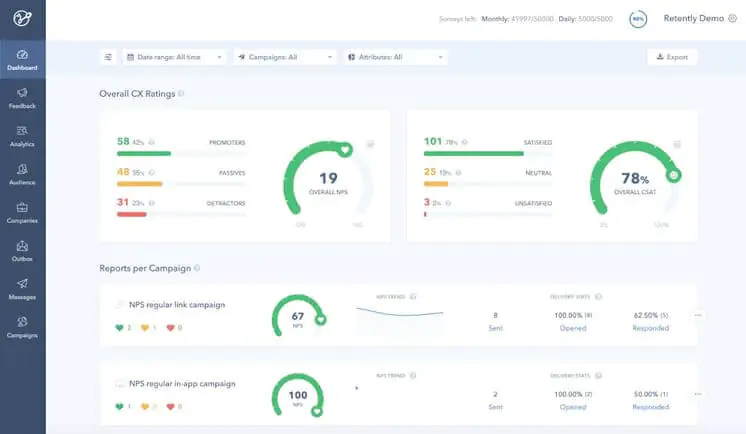The image size is (746, 434).
Task: Click the Retently Demo account name
Action: click(694, 19)
